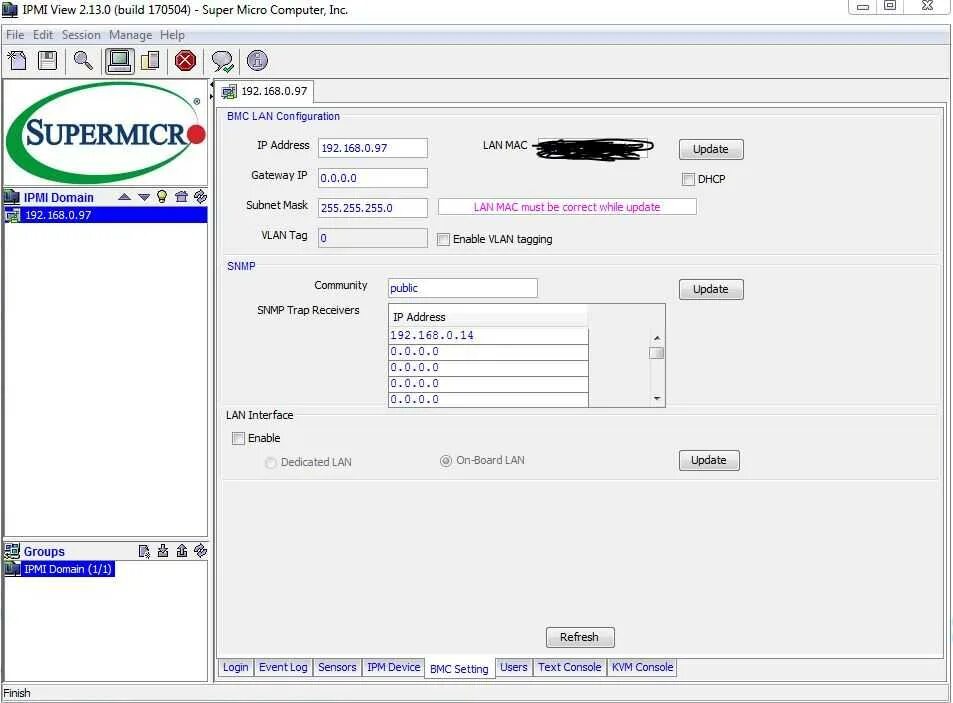
Task: Click the down triangle in IPMI Domain header
Action: (144, 197)
